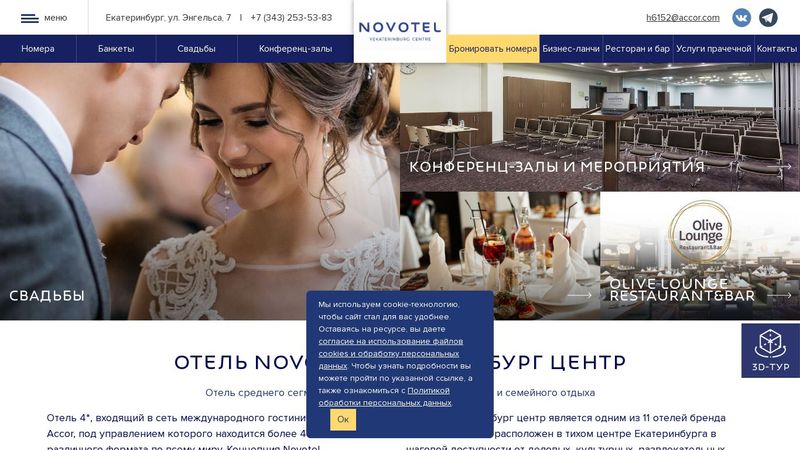Viewport: 800px width, 450px height.
Task: Open Услуги прачечной menu item
Action: (714, 49)
